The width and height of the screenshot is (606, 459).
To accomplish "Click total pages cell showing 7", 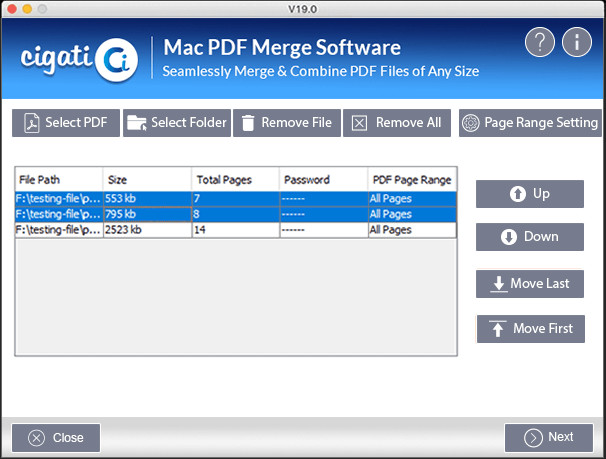I will pos(235,199).
